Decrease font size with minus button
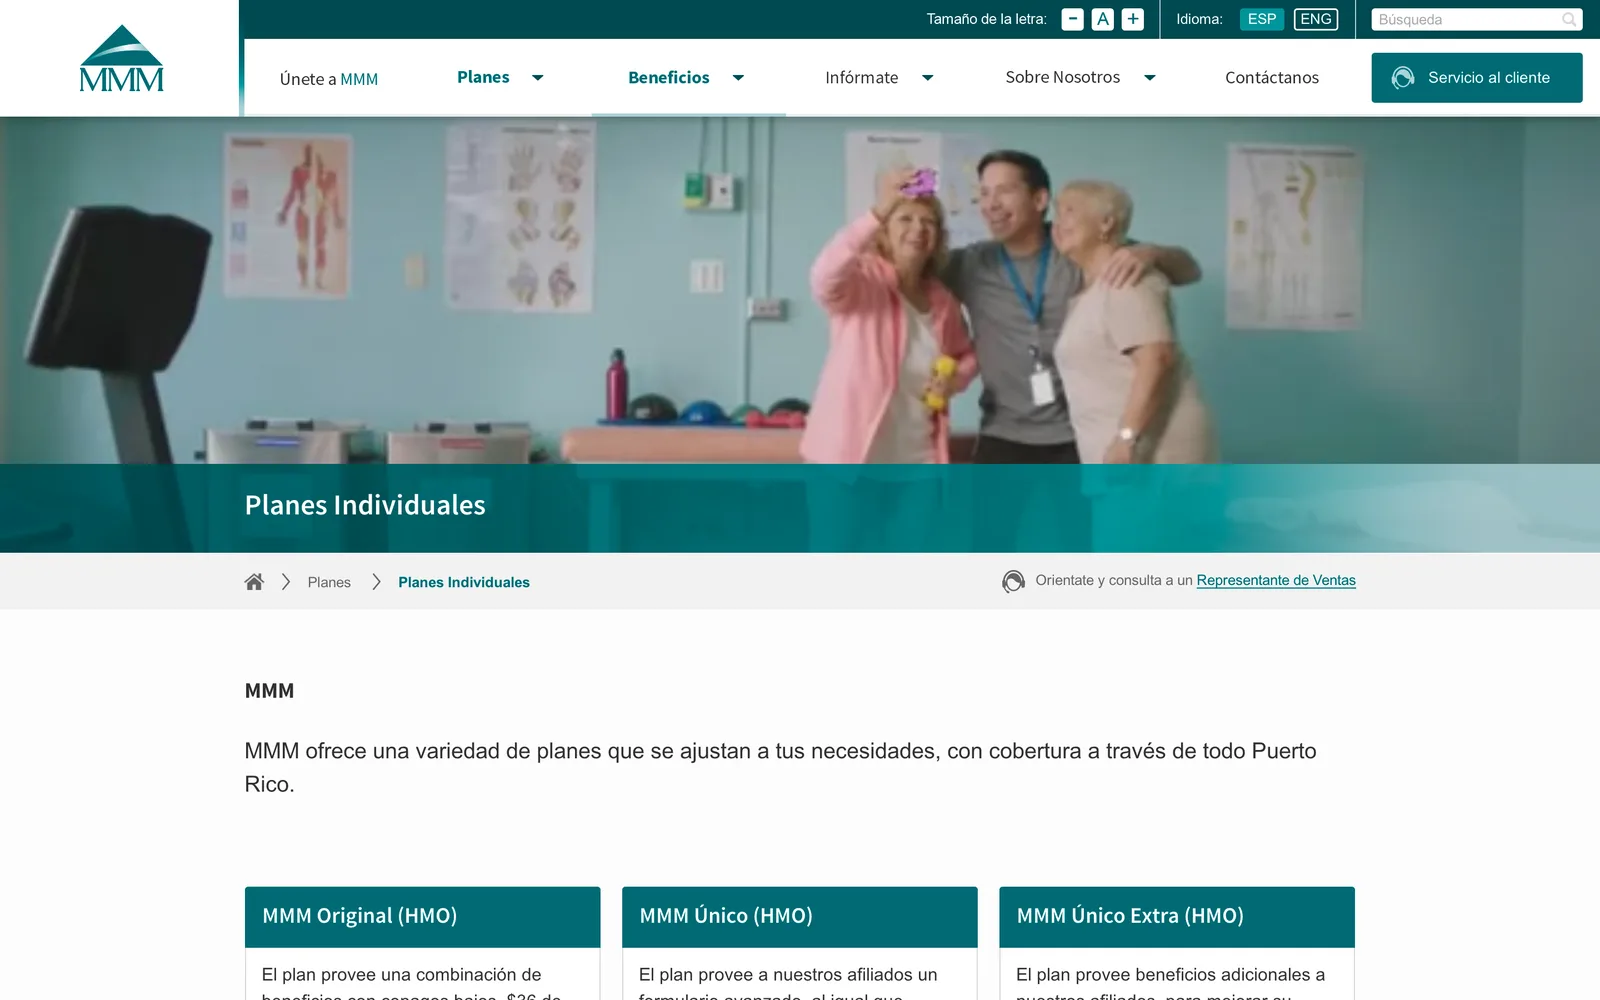1600x1000 pixels. coord(1072,19)
